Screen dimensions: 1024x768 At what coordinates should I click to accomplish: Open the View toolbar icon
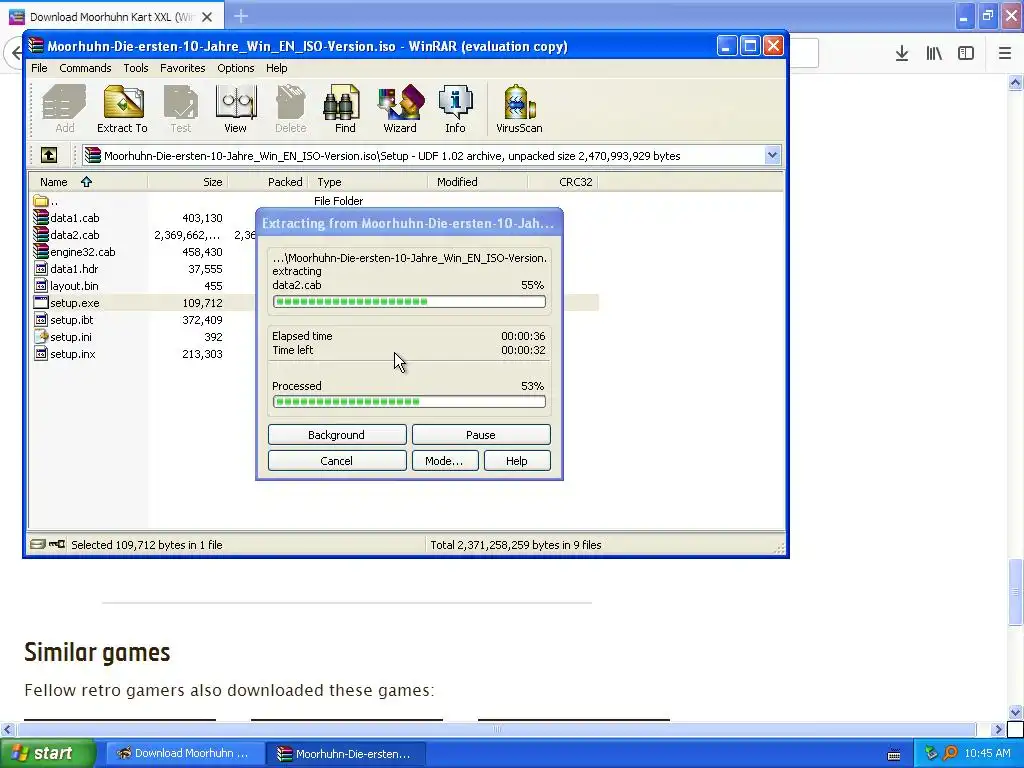coord(235,108)
